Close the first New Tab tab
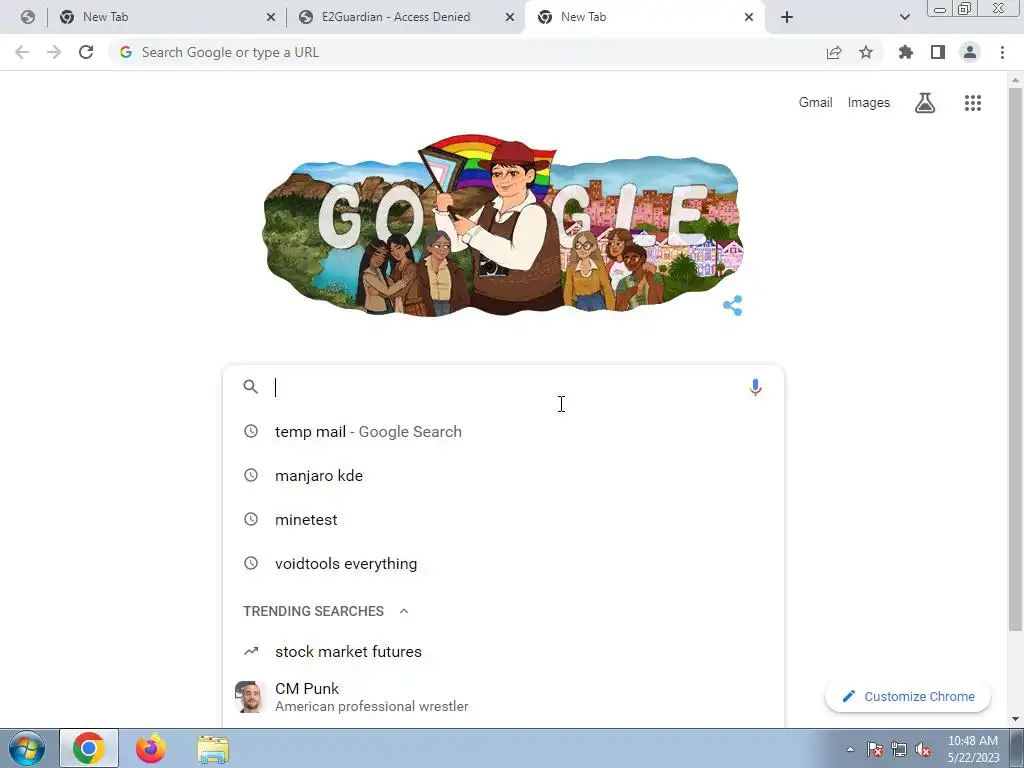Image resolution: width=1024 pixels, height=768 pixels. point(271,17)
